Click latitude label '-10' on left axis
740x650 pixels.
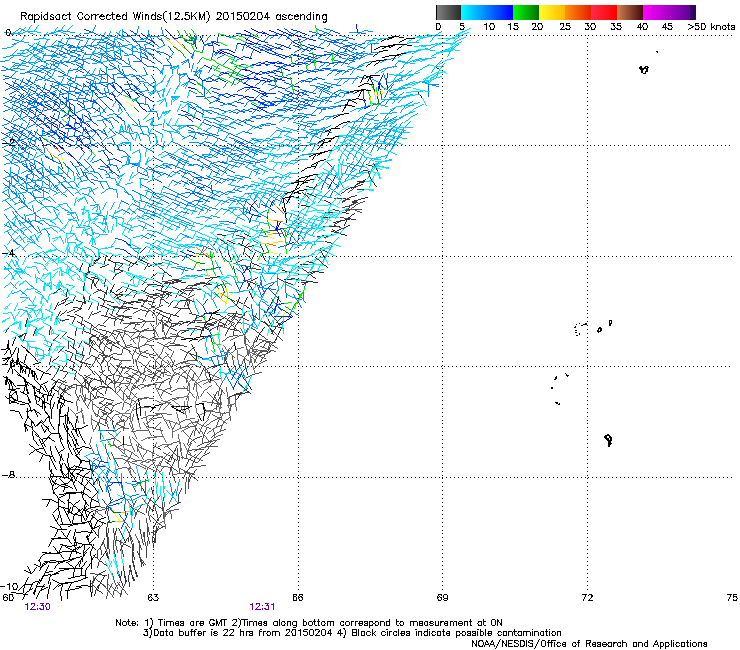click(x=9, y=586)
